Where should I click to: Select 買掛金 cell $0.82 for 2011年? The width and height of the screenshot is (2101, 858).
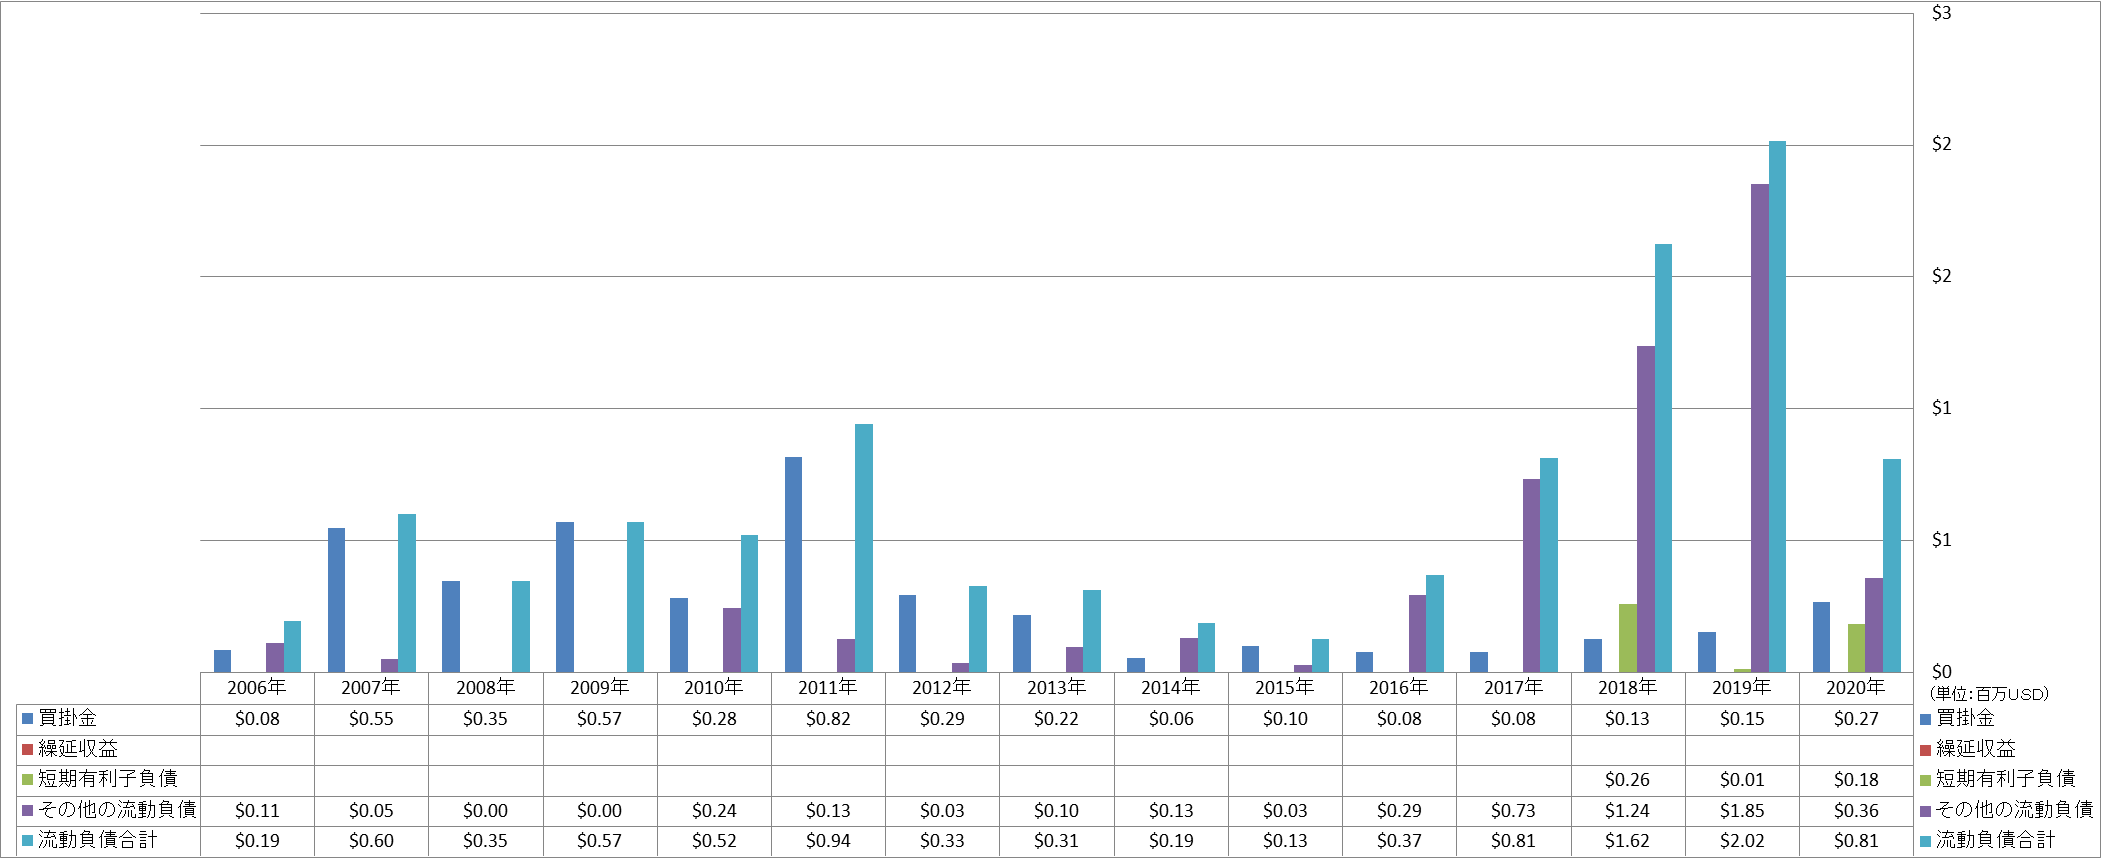pos(828,719)
